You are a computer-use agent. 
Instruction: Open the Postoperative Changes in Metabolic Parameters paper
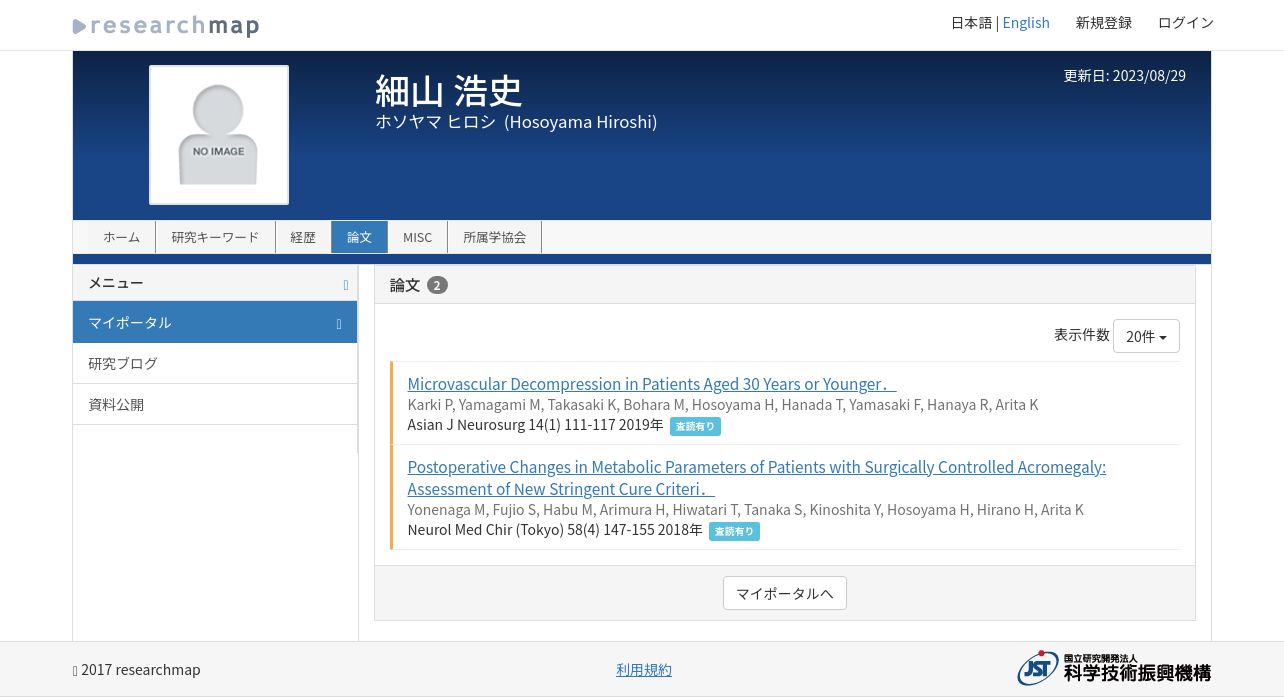[756, 478]
